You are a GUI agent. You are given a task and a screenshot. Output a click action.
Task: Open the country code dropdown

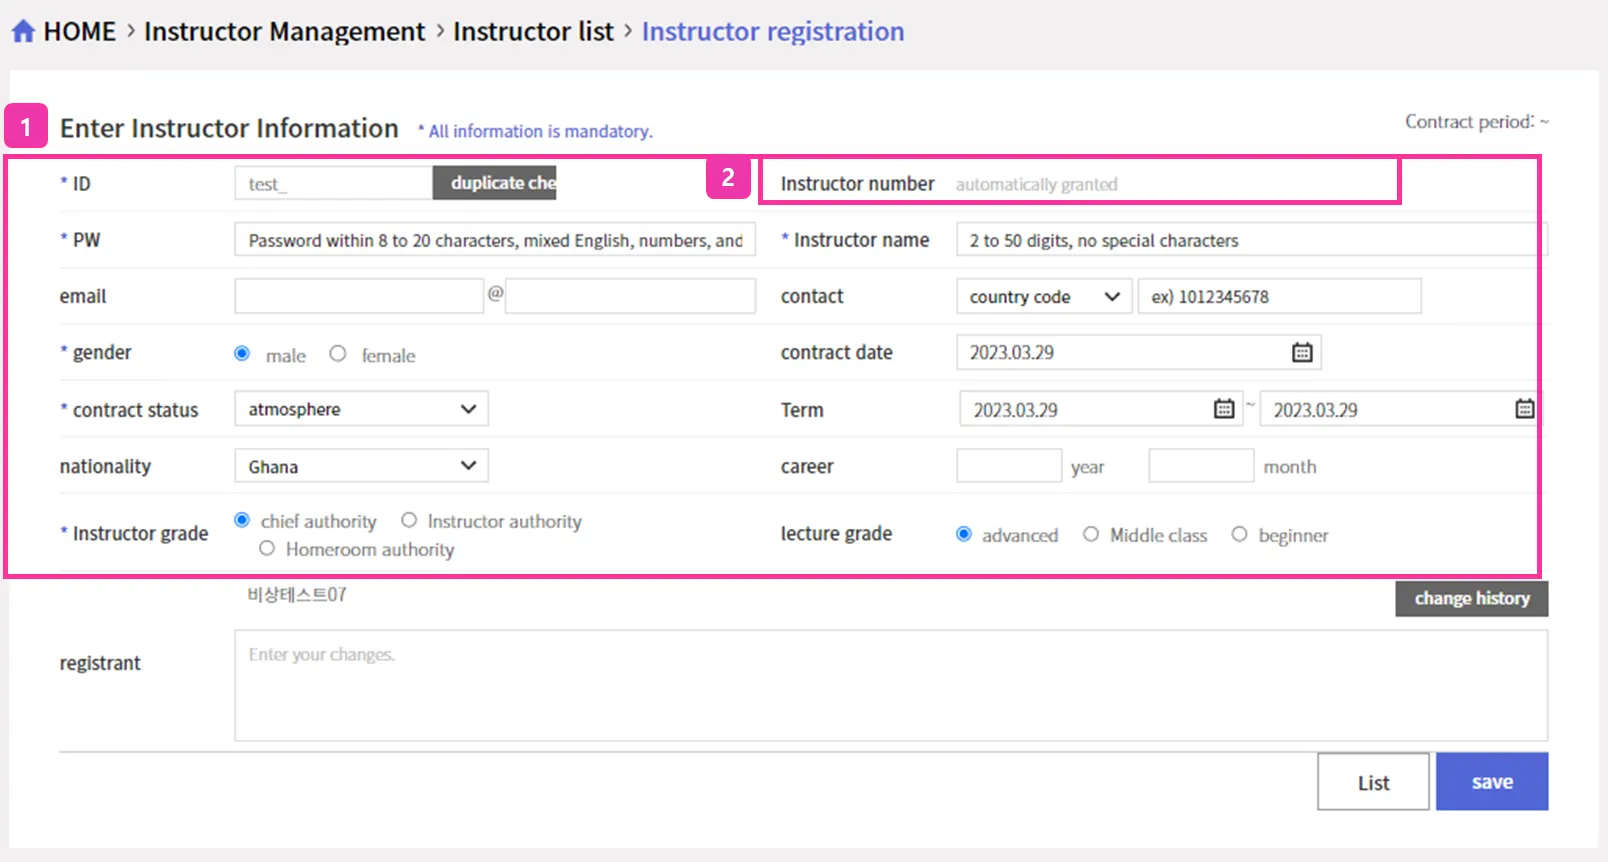[1043, 297]
